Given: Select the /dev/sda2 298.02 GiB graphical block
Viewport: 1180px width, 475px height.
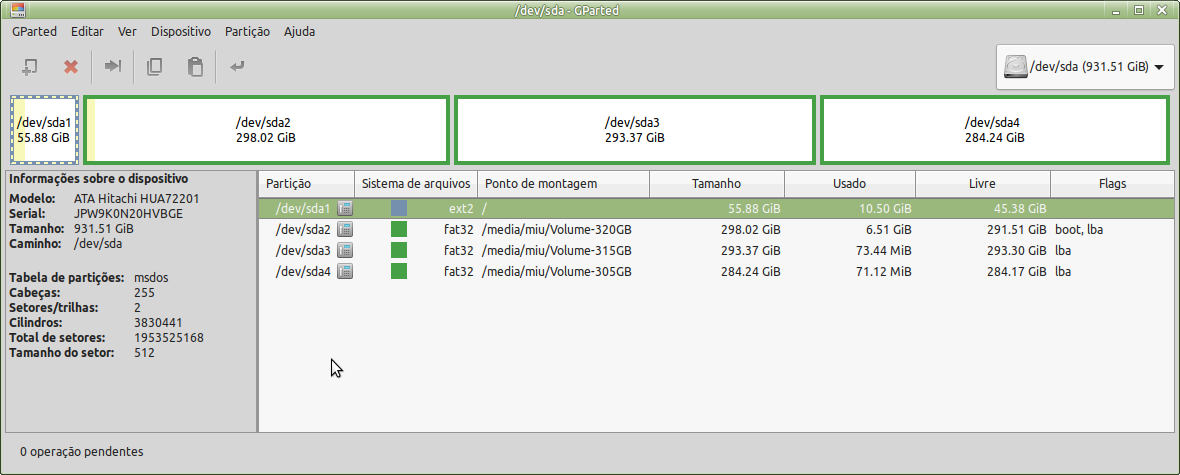Looking at the screenshot, I should (266, 129).
